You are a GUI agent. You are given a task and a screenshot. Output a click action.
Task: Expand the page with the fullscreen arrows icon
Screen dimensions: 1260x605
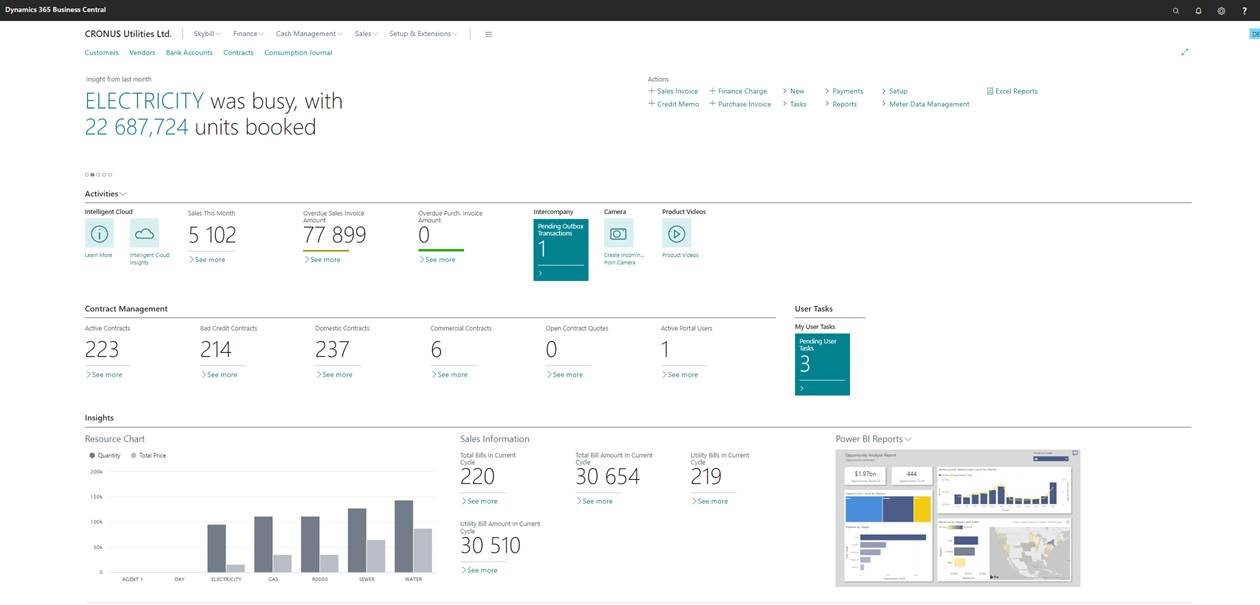click(x=1185, y=52)
